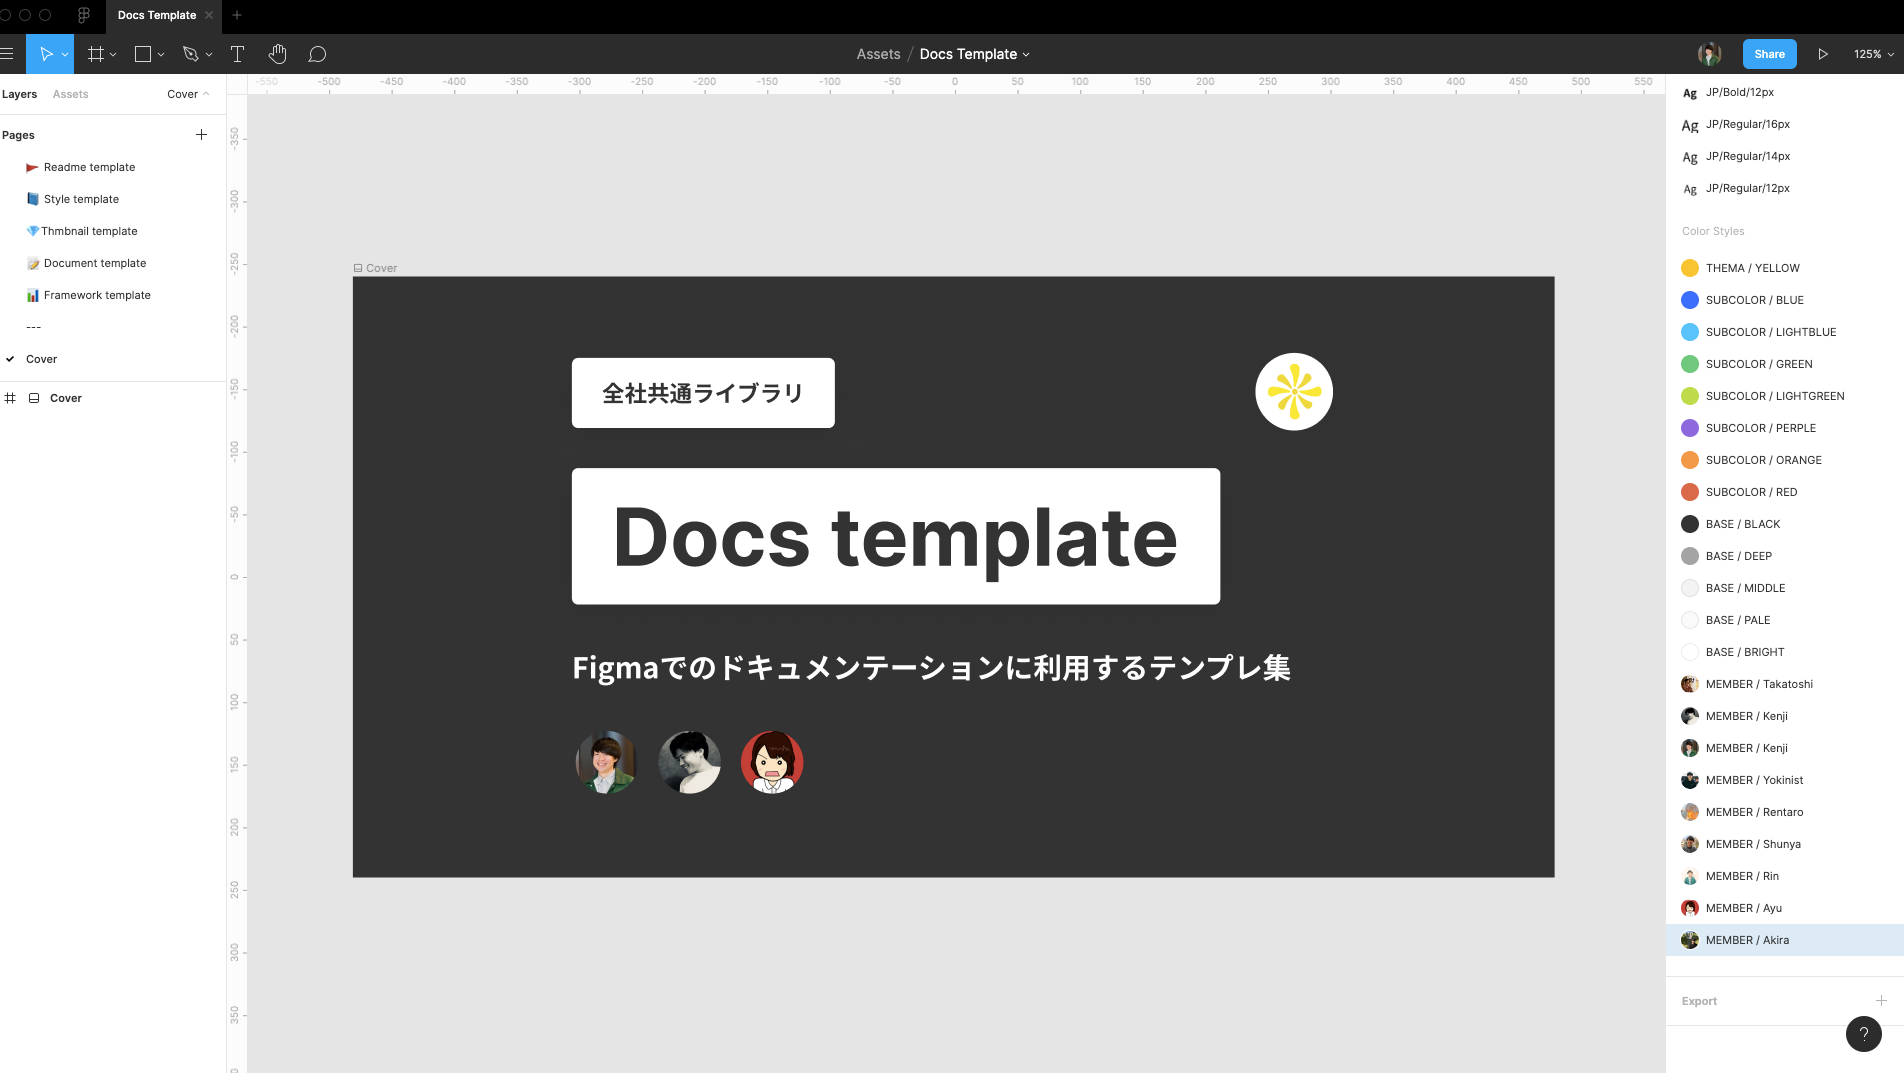Open the help question mark button
1904x1073 pixels.
pyautogui.click(x=1863, y=1034)
